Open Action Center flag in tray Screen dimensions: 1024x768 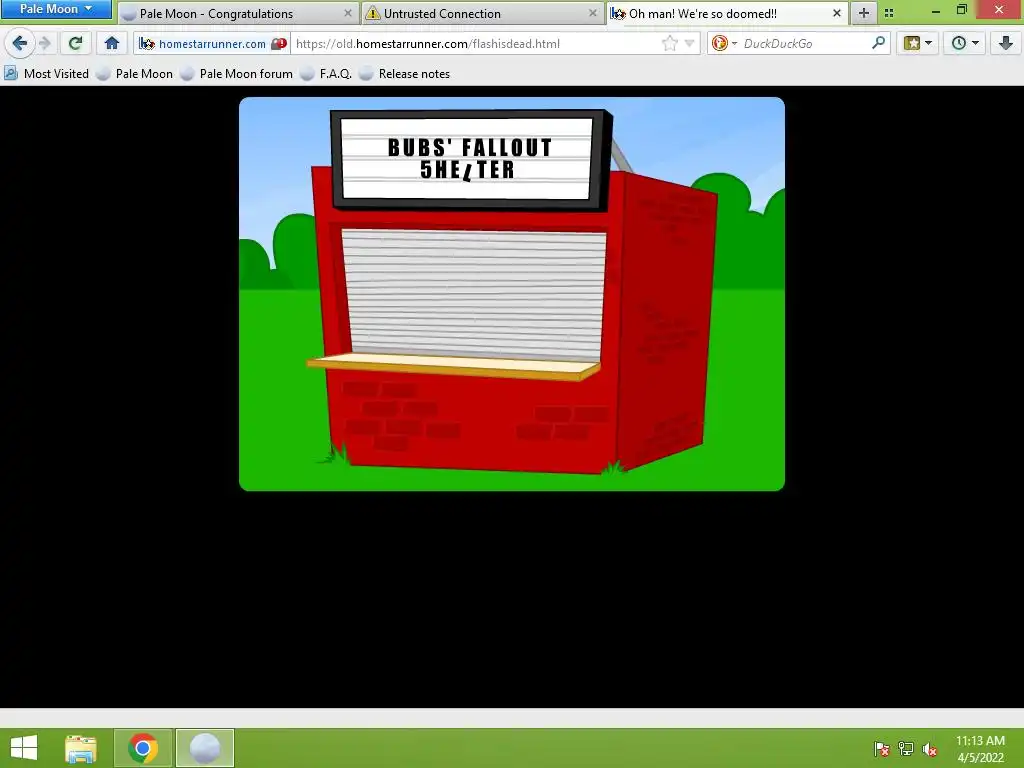(881, 749)
